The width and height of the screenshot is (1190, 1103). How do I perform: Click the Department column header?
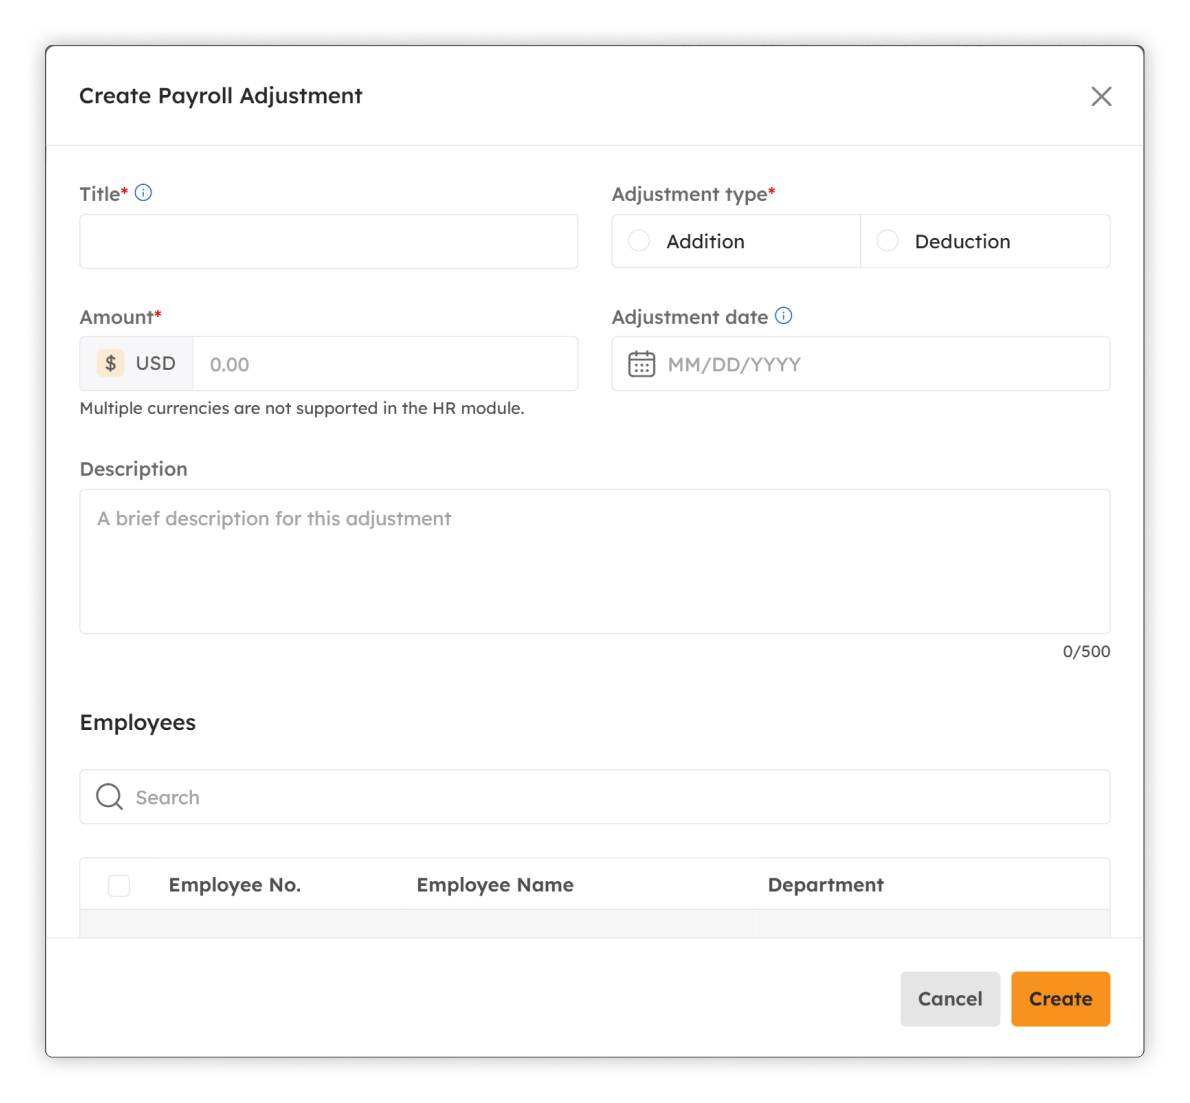[x=826, y=885]
